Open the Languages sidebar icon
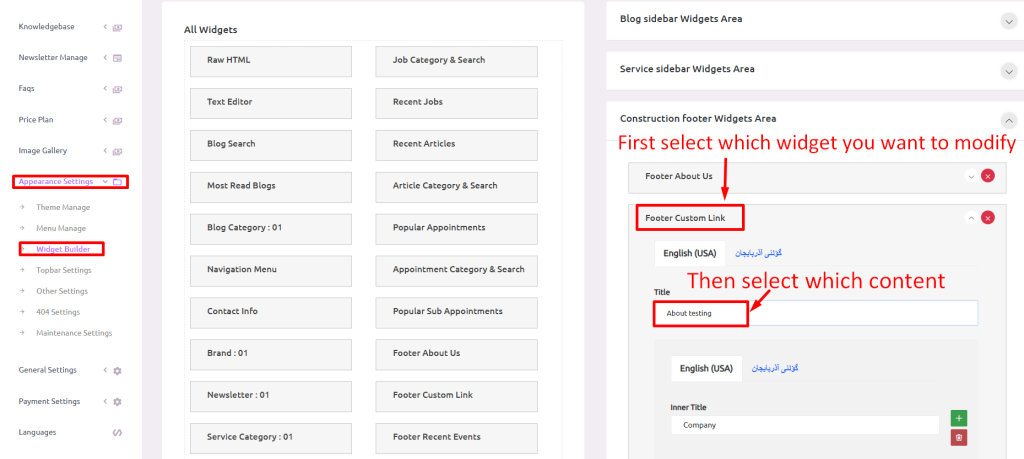1024x459 pixels. click(118, 432)
